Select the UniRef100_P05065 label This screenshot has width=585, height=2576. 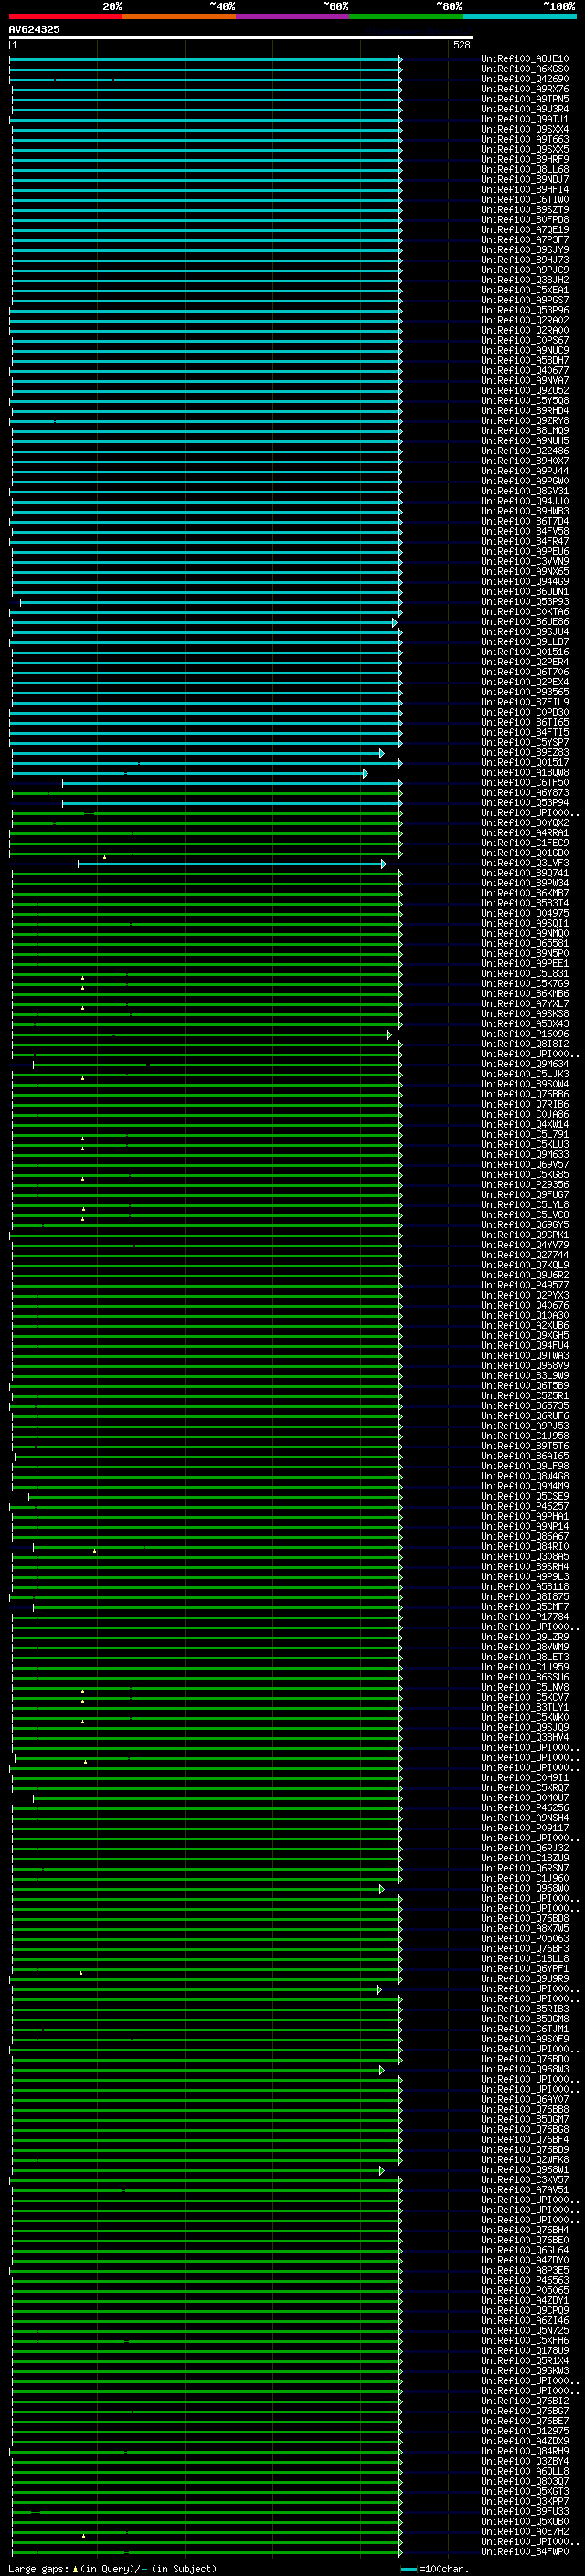(x=525, y=2290)
